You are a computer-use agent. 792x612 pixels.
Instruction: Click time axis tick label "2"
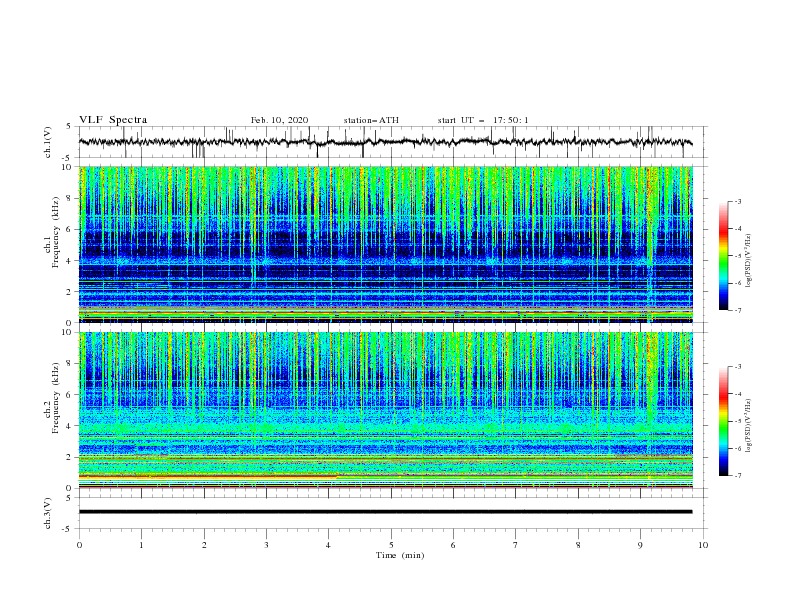(x=204, y=545)
